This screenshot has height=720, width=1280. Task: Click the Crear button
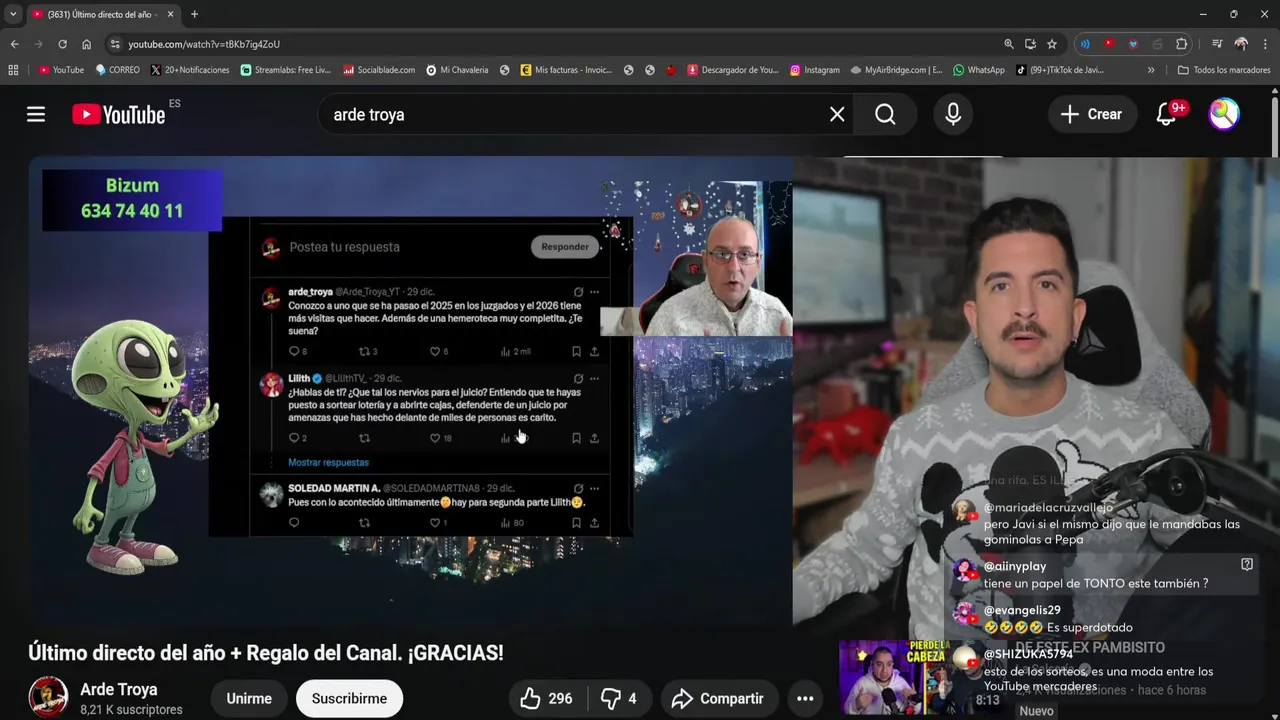point(1092,114)
